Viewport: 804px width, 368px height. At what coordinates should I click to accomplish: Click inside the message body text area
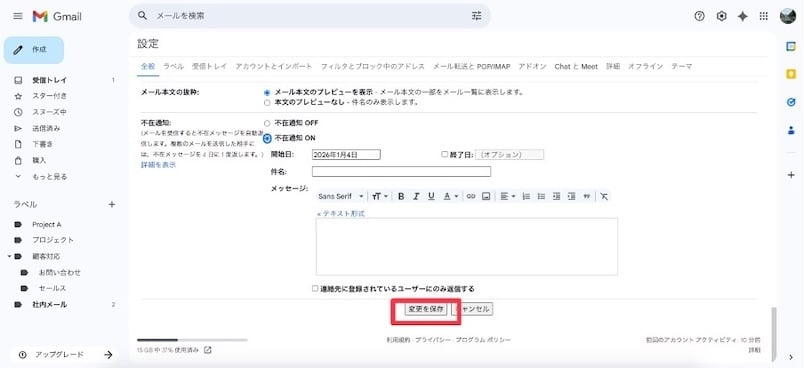[467, 247]
